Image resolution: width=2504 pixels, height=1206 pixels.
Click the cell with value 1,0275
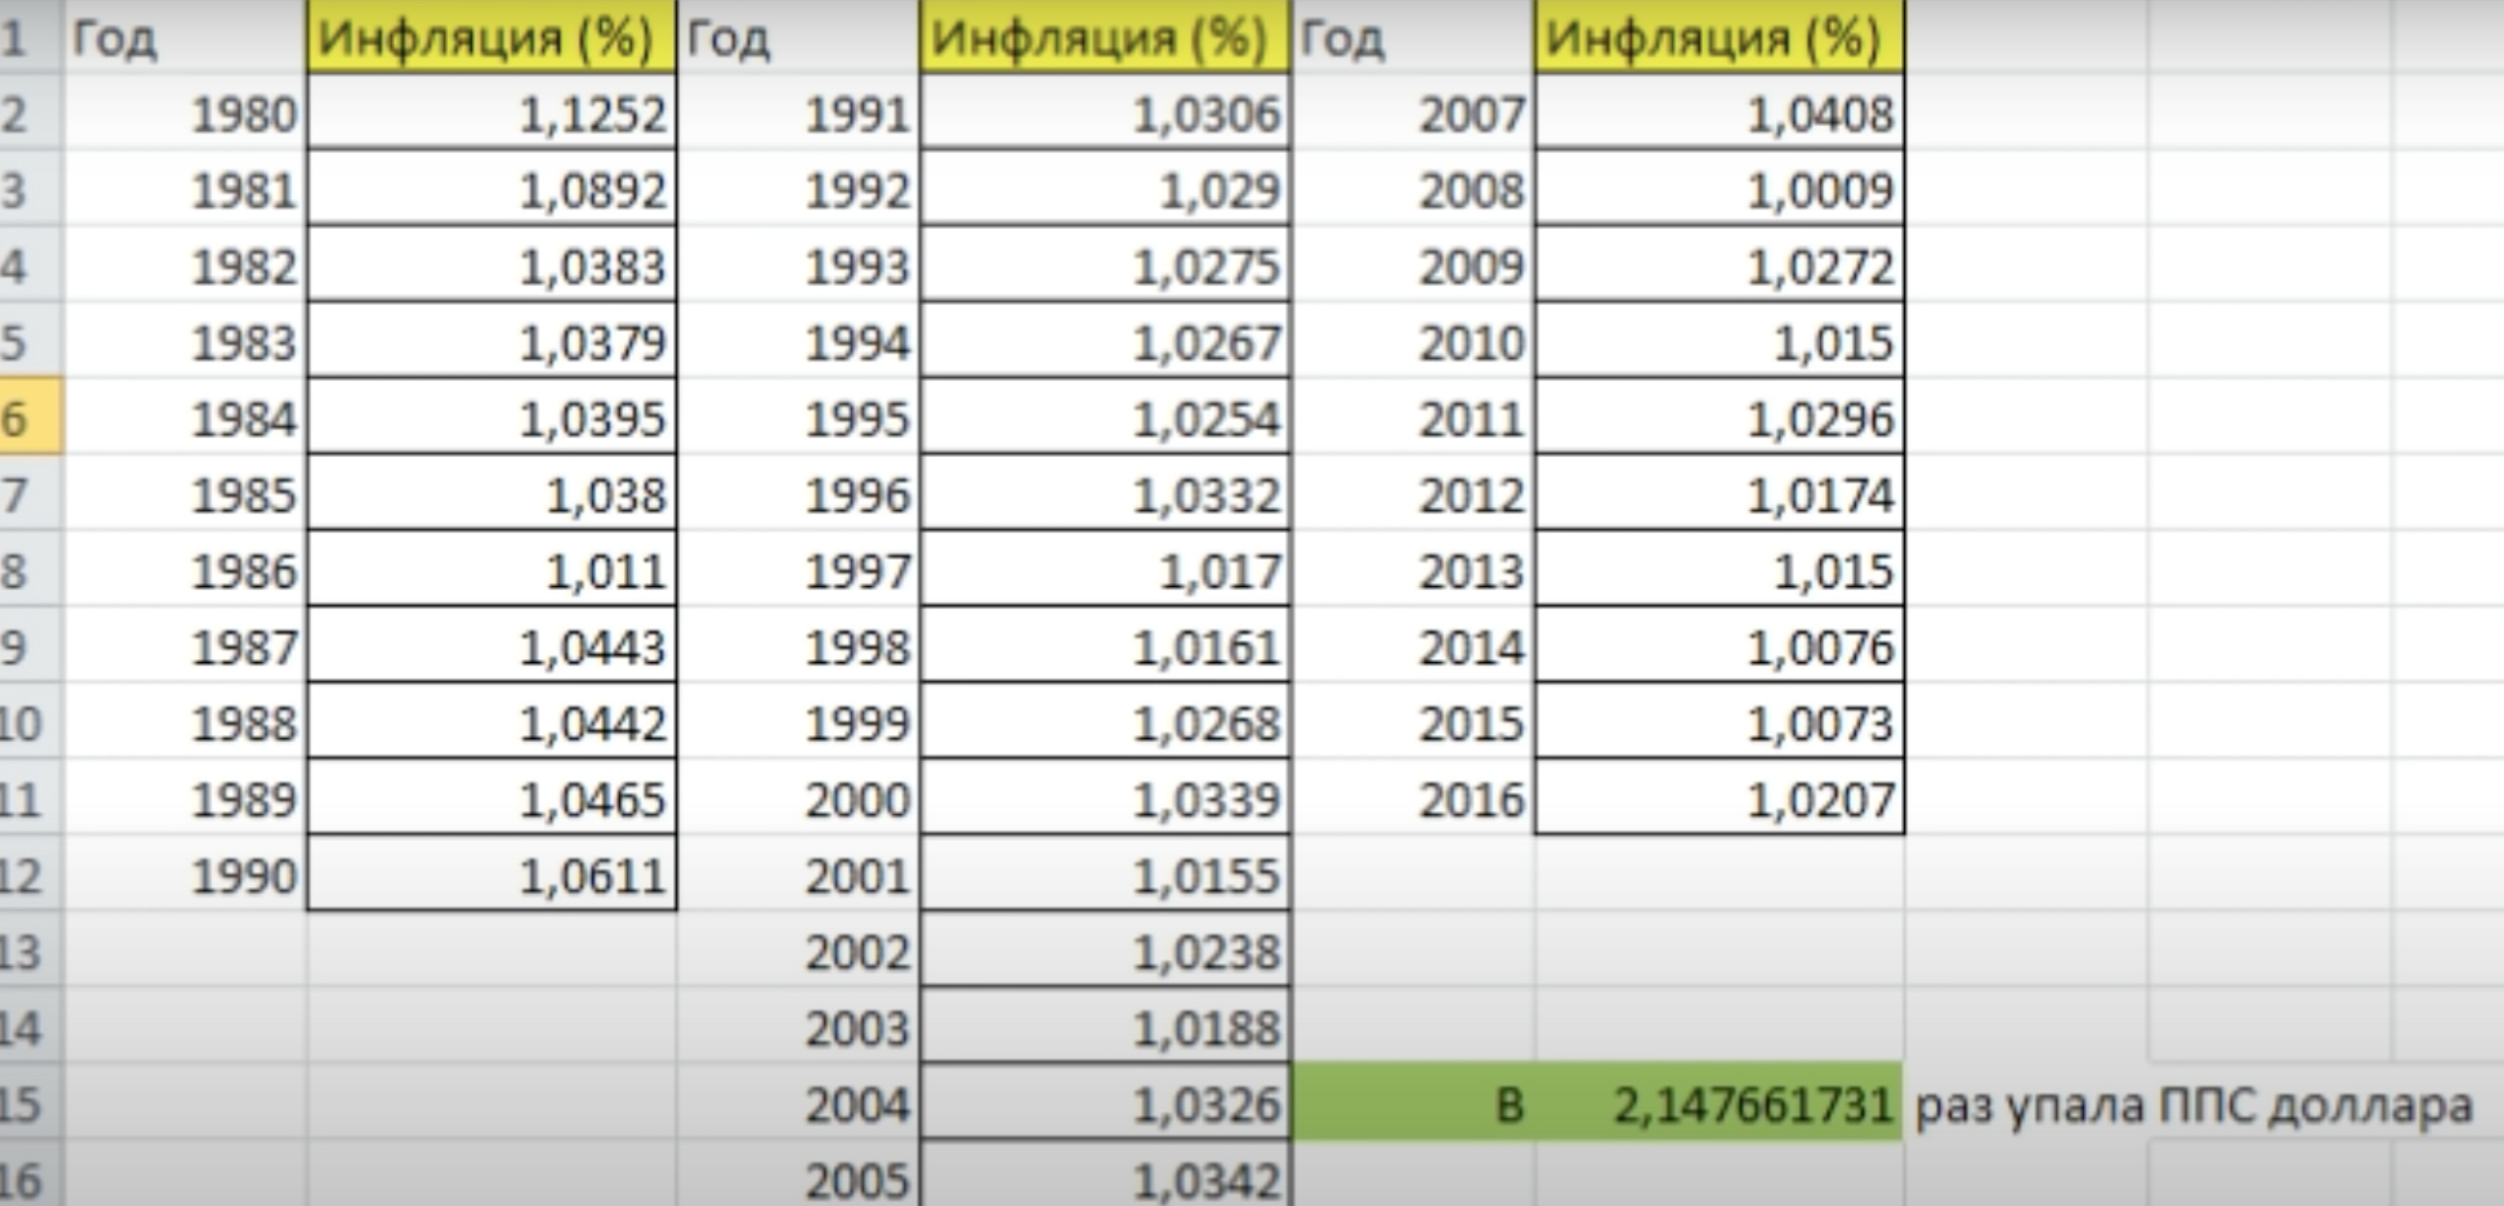point(1105,265)
